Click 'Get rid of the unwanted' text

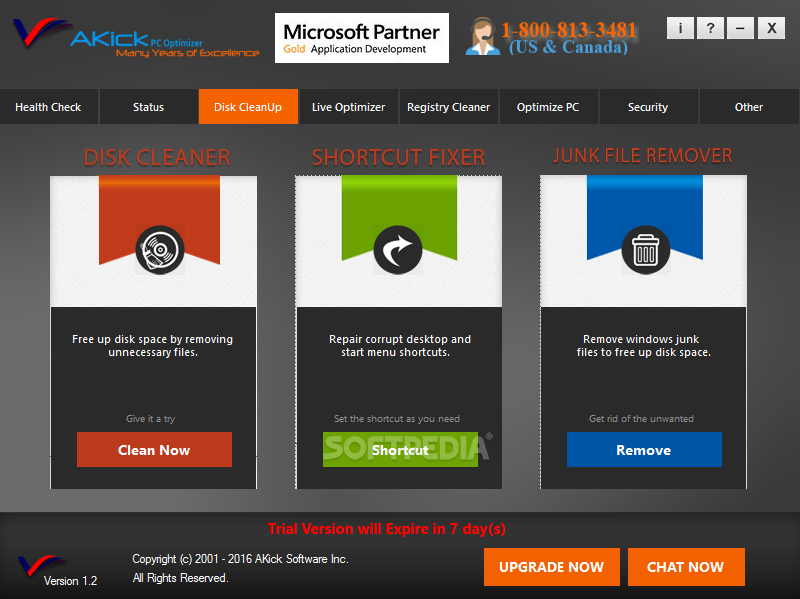point(641,419)
